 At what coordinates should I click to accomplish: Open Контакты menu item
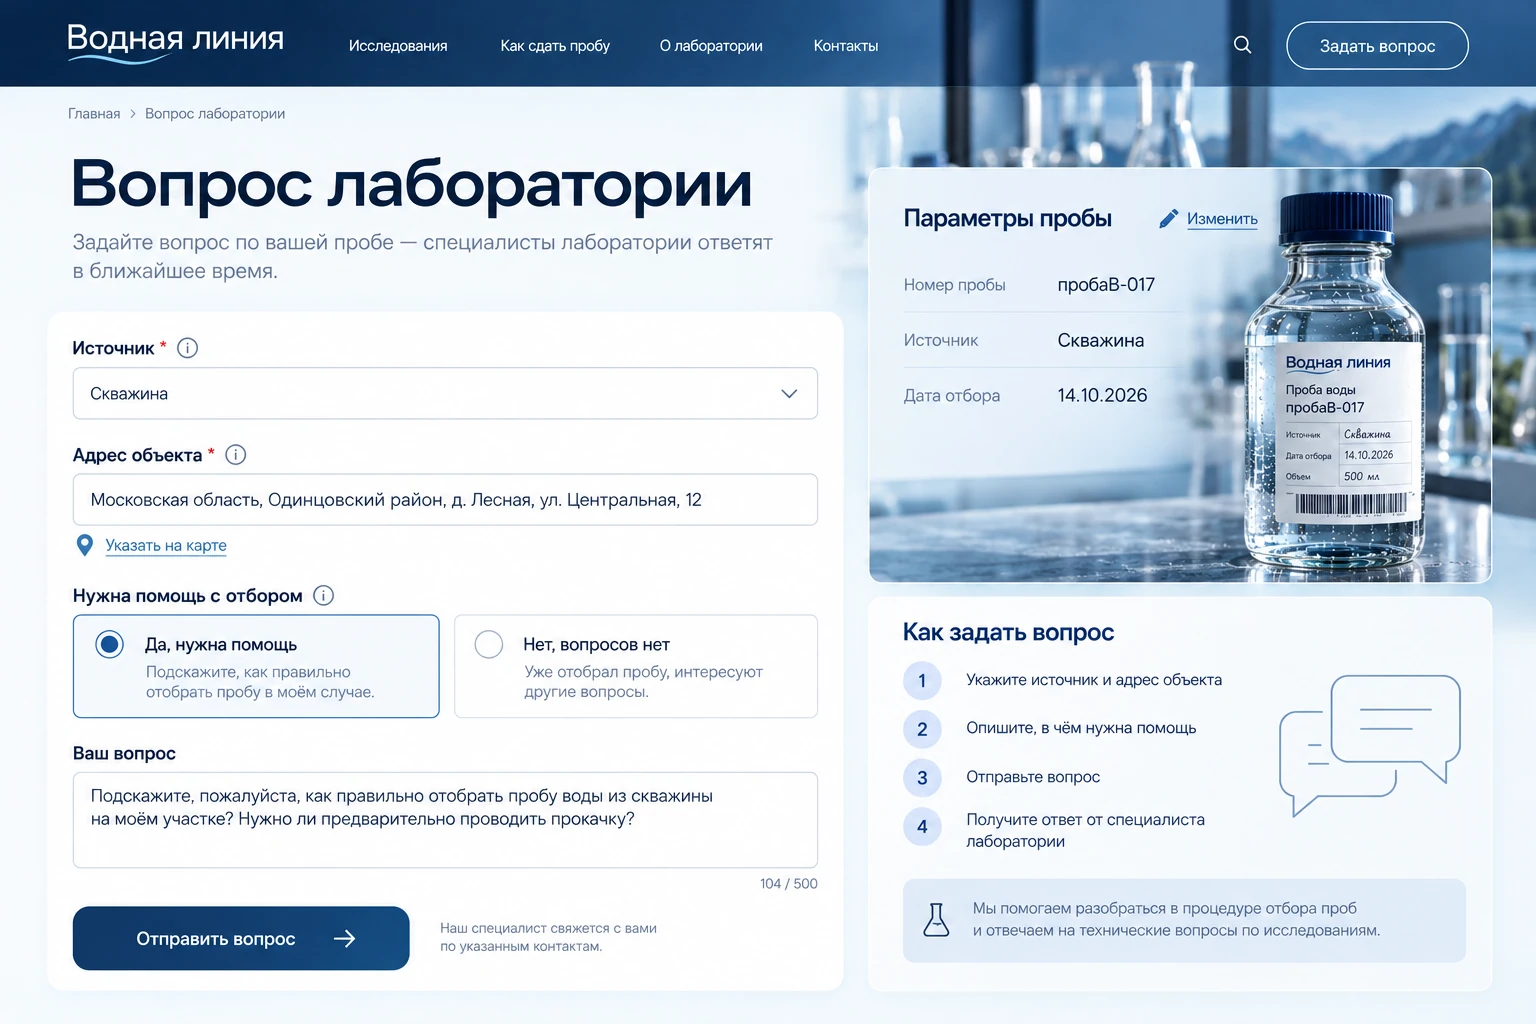(x=846, y=46)
